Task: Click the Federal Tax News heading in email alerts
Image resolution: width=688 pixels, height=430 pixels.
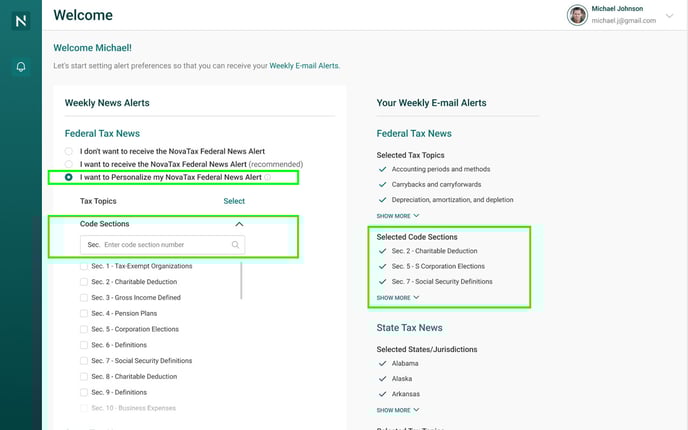Action: pyautogui.click(x=414, y=133)
